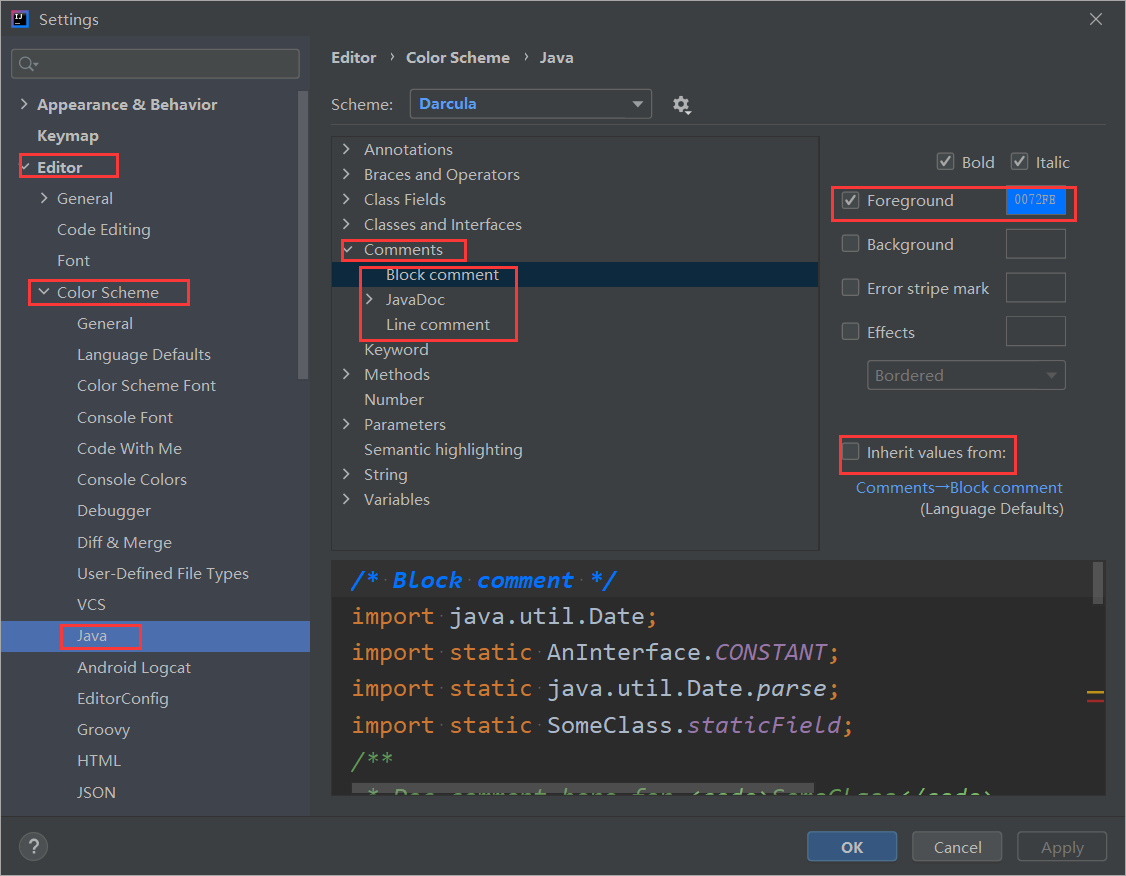Select Language Defaults color scheme page
Screen dimensions: 1126x876
tap(144, 355)
